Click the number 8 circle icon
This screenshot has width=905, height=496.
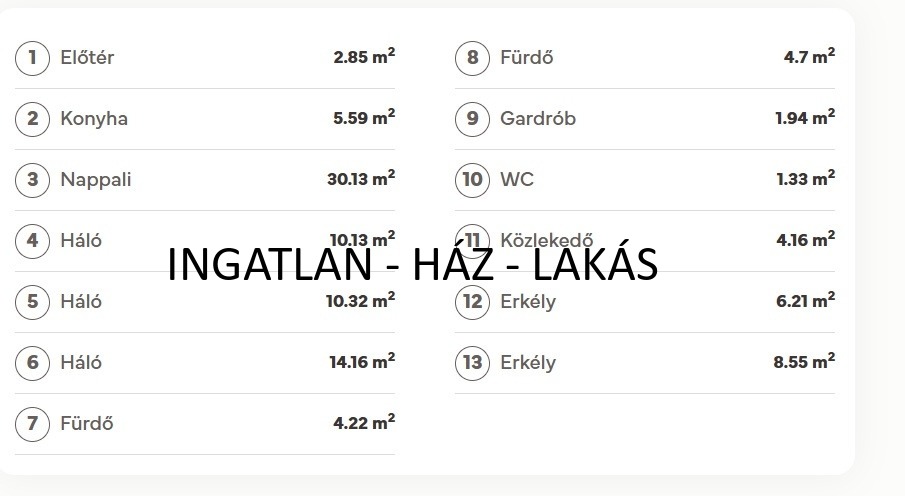pyautogui.click(x=472, y=57)
